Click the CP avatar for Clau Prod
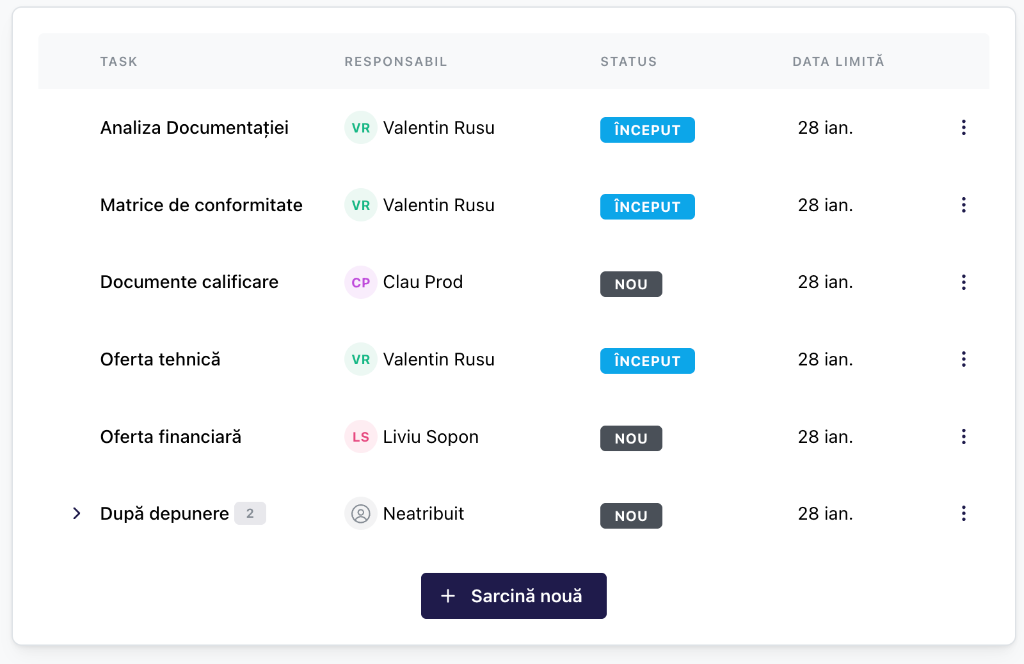This screenshot has height=664, width=1024. [x=361, y=283]
